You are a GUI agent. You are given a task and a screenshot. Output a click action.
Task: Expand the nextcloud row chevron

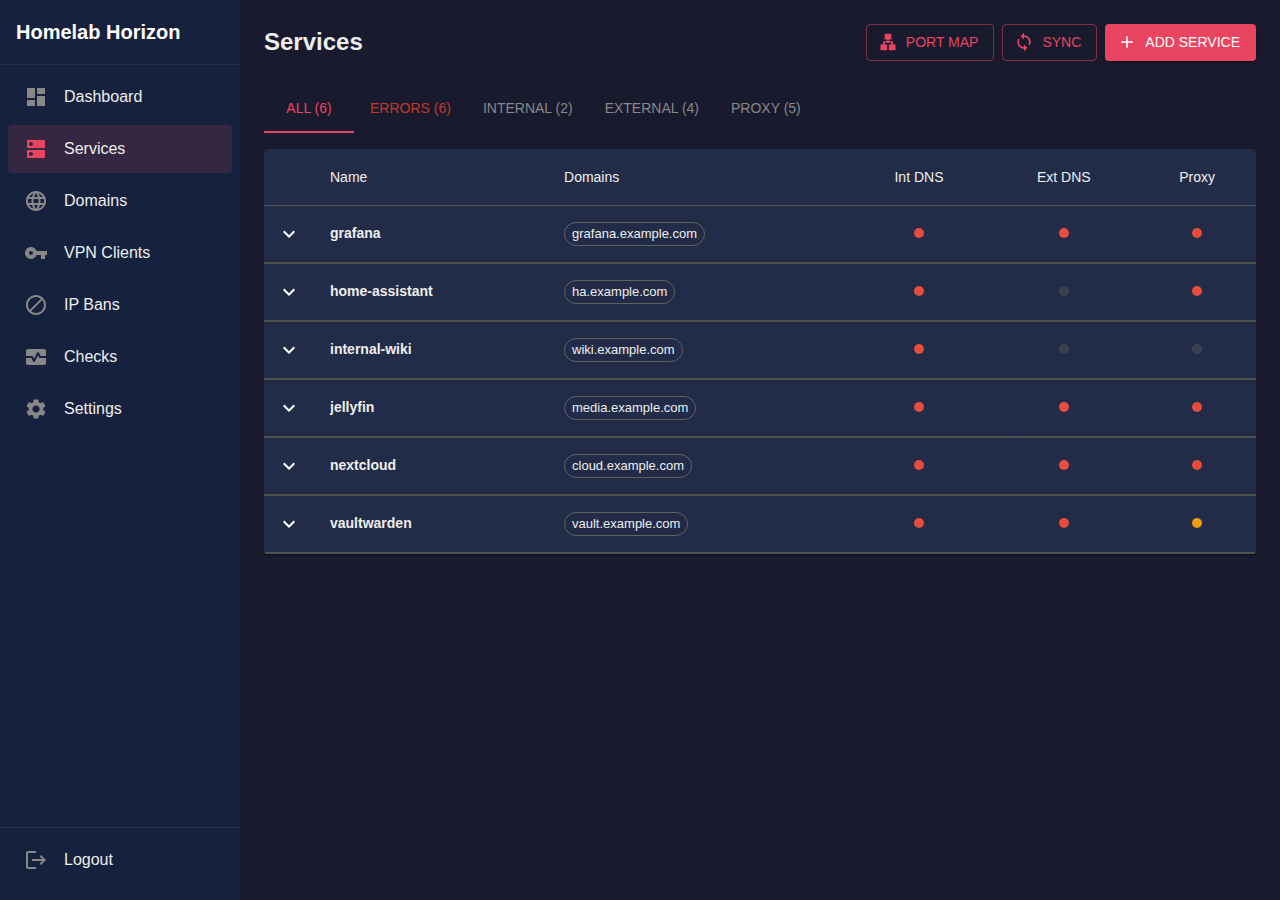289,466
